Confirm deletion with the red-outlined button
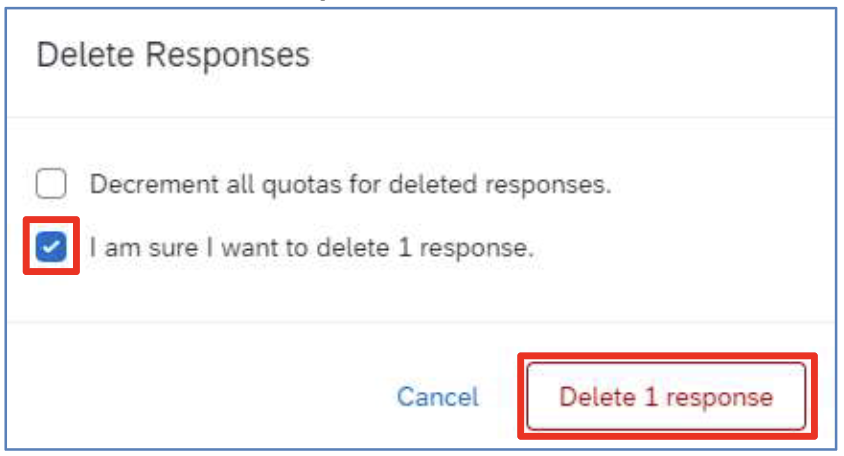844x456 pixels. [x=666, y=397]
